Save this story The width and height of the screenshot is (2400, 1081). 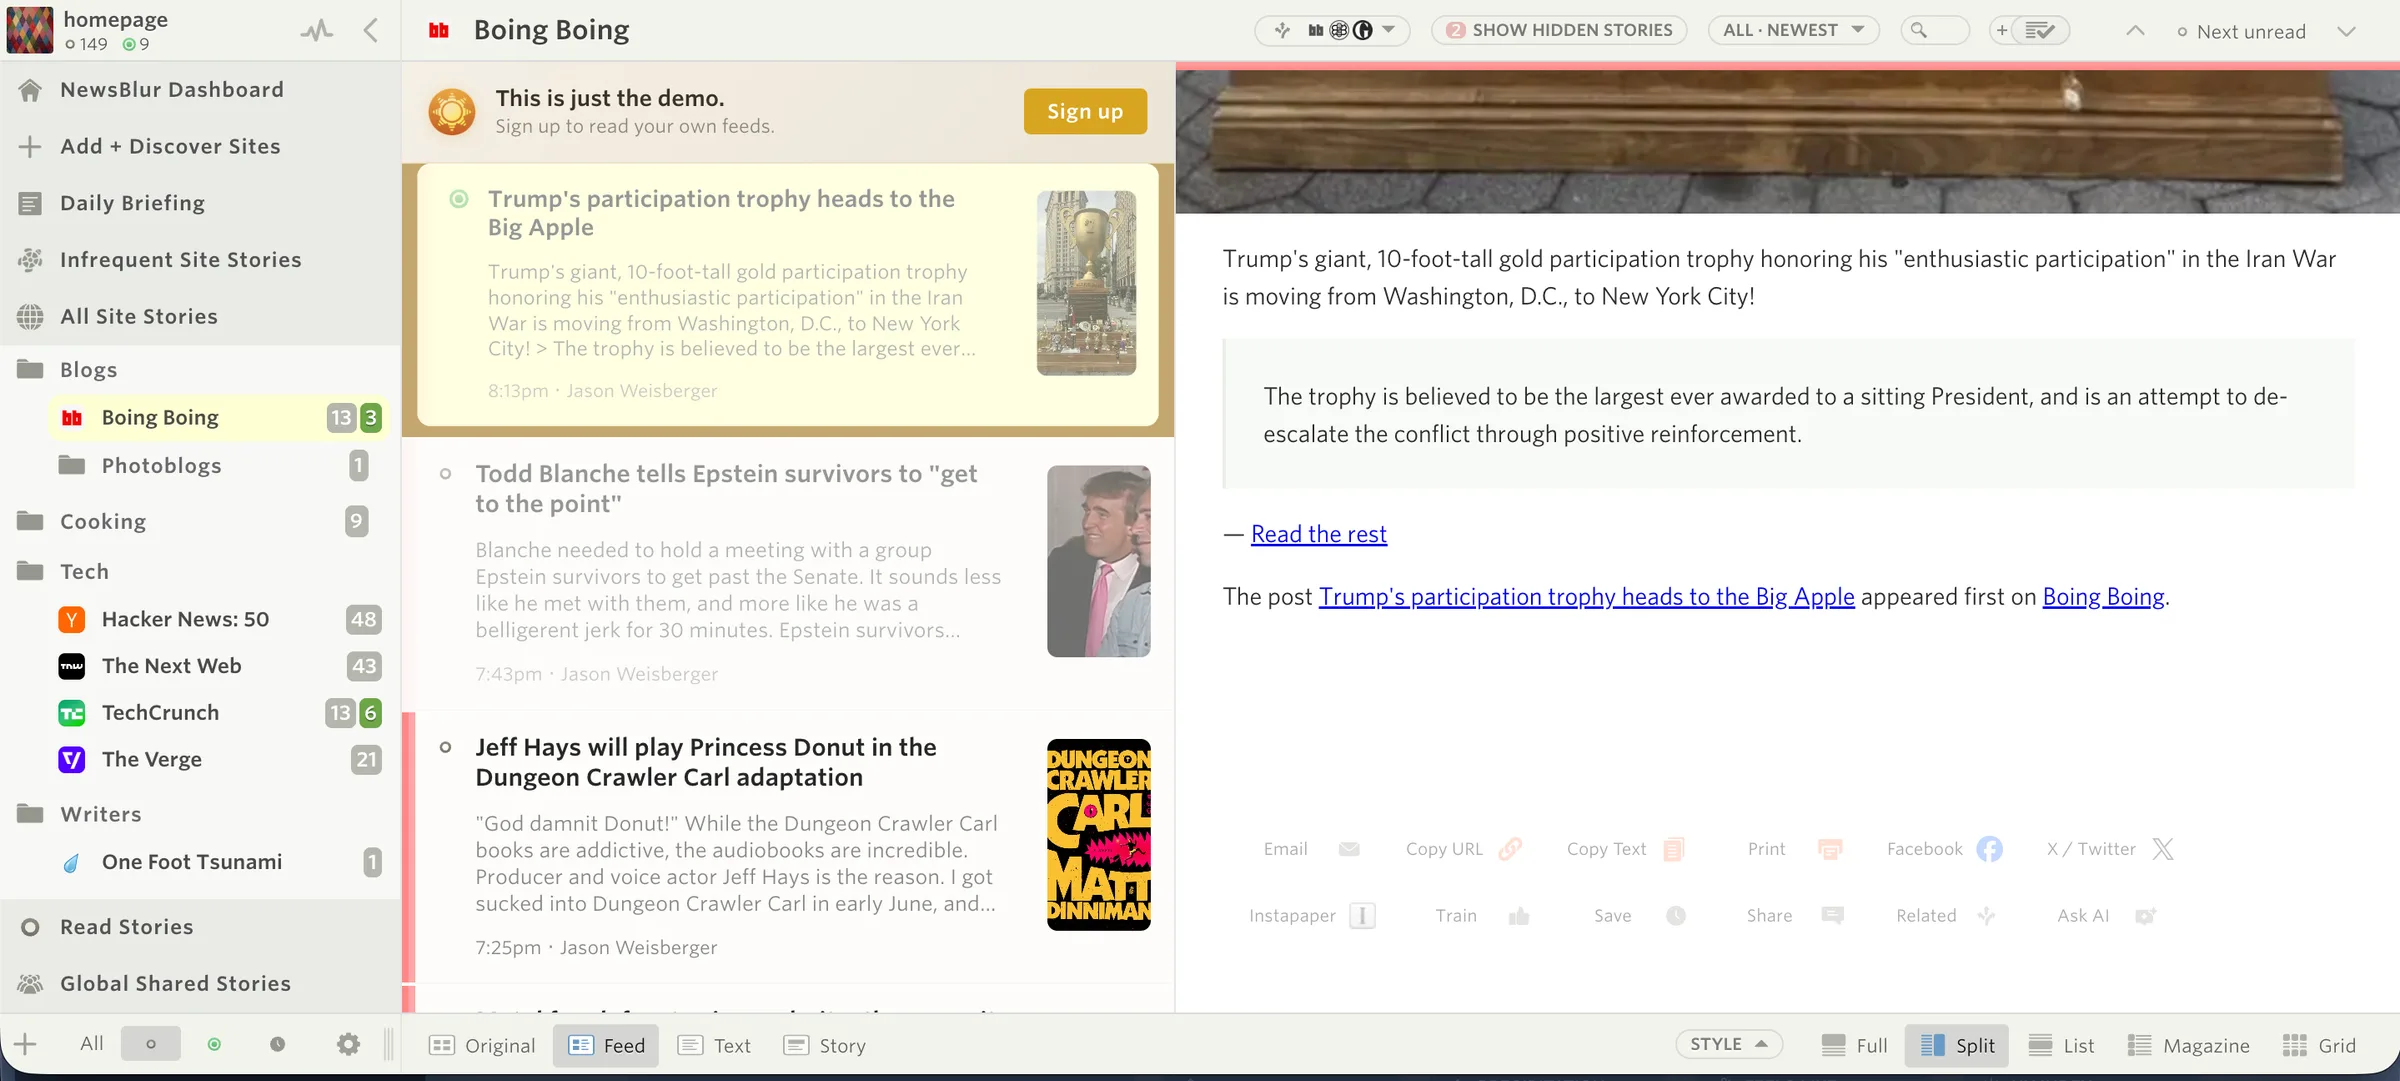(1640, 915)
